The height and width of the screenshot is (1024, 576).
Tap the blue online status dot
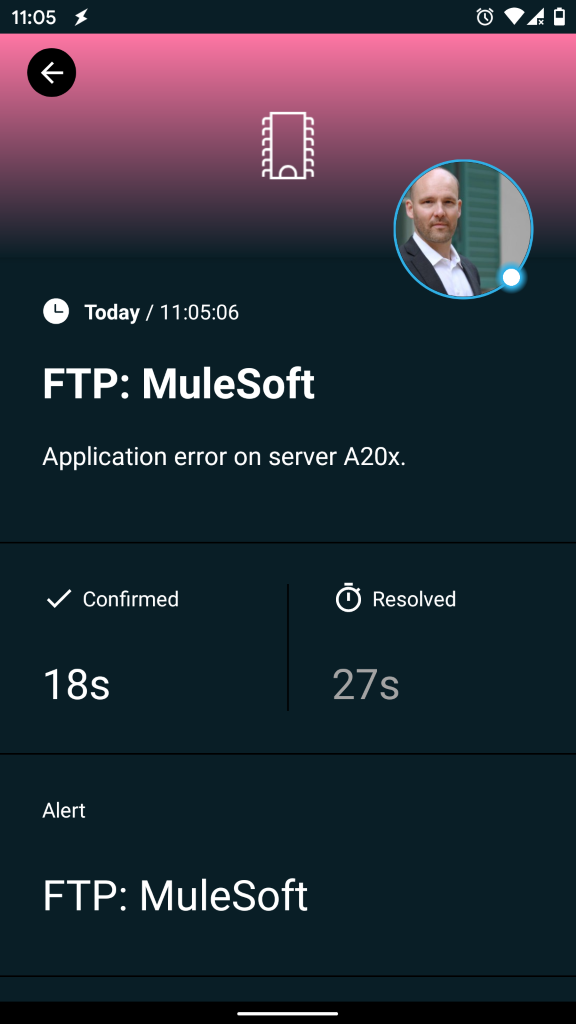pos(511,278)
